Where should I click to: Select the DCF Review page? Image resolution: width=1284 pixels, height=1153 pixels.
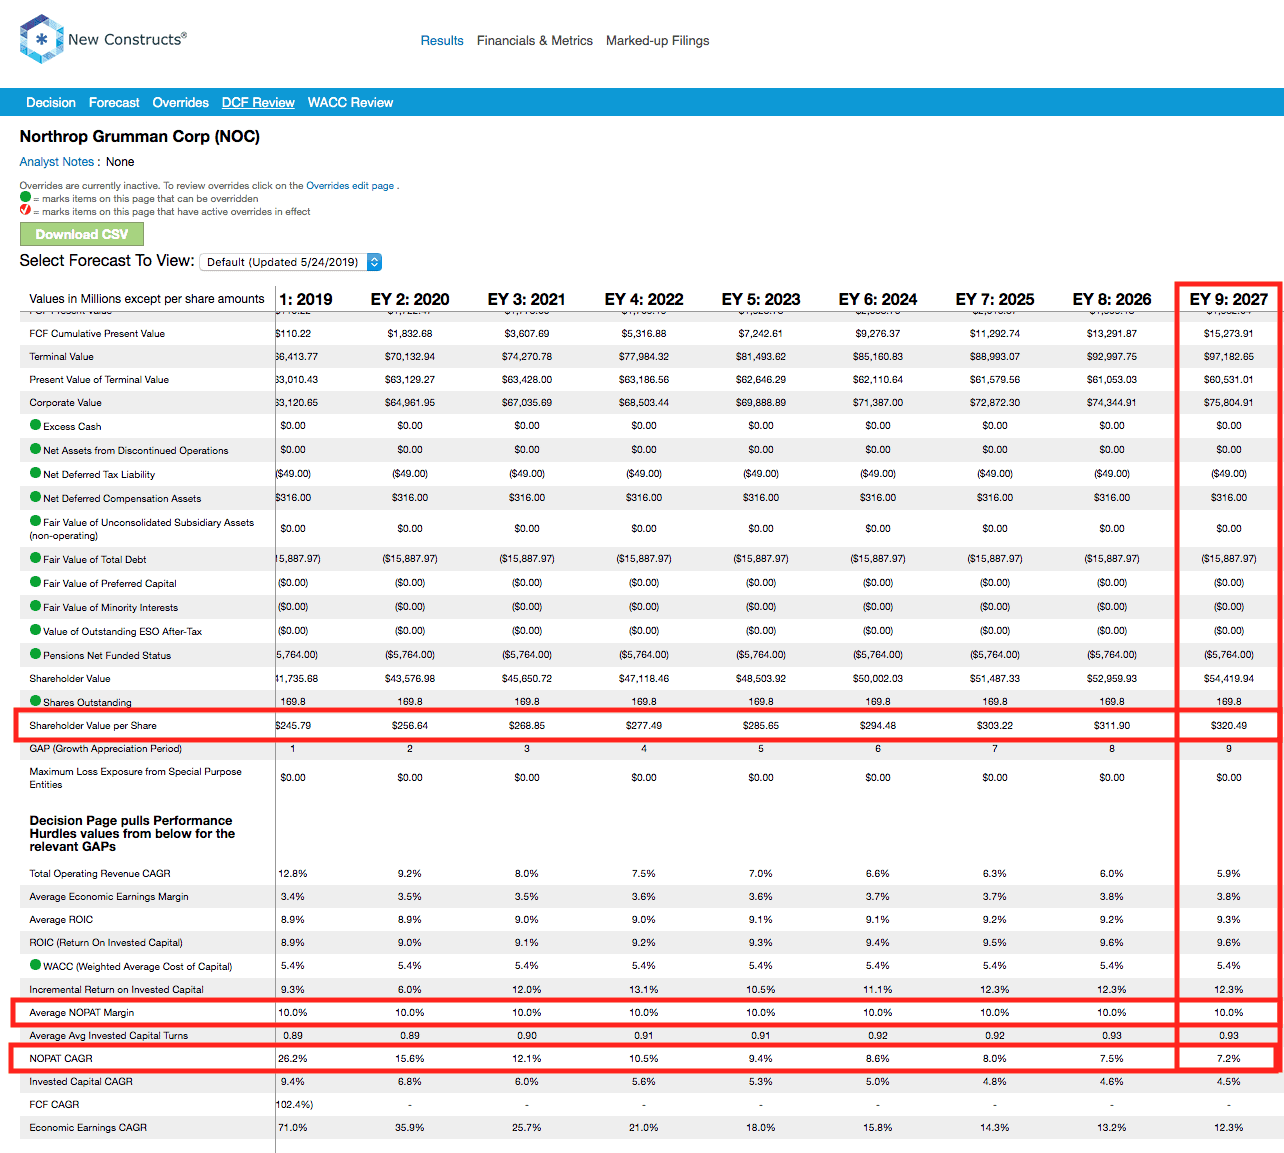click(258, 102)
